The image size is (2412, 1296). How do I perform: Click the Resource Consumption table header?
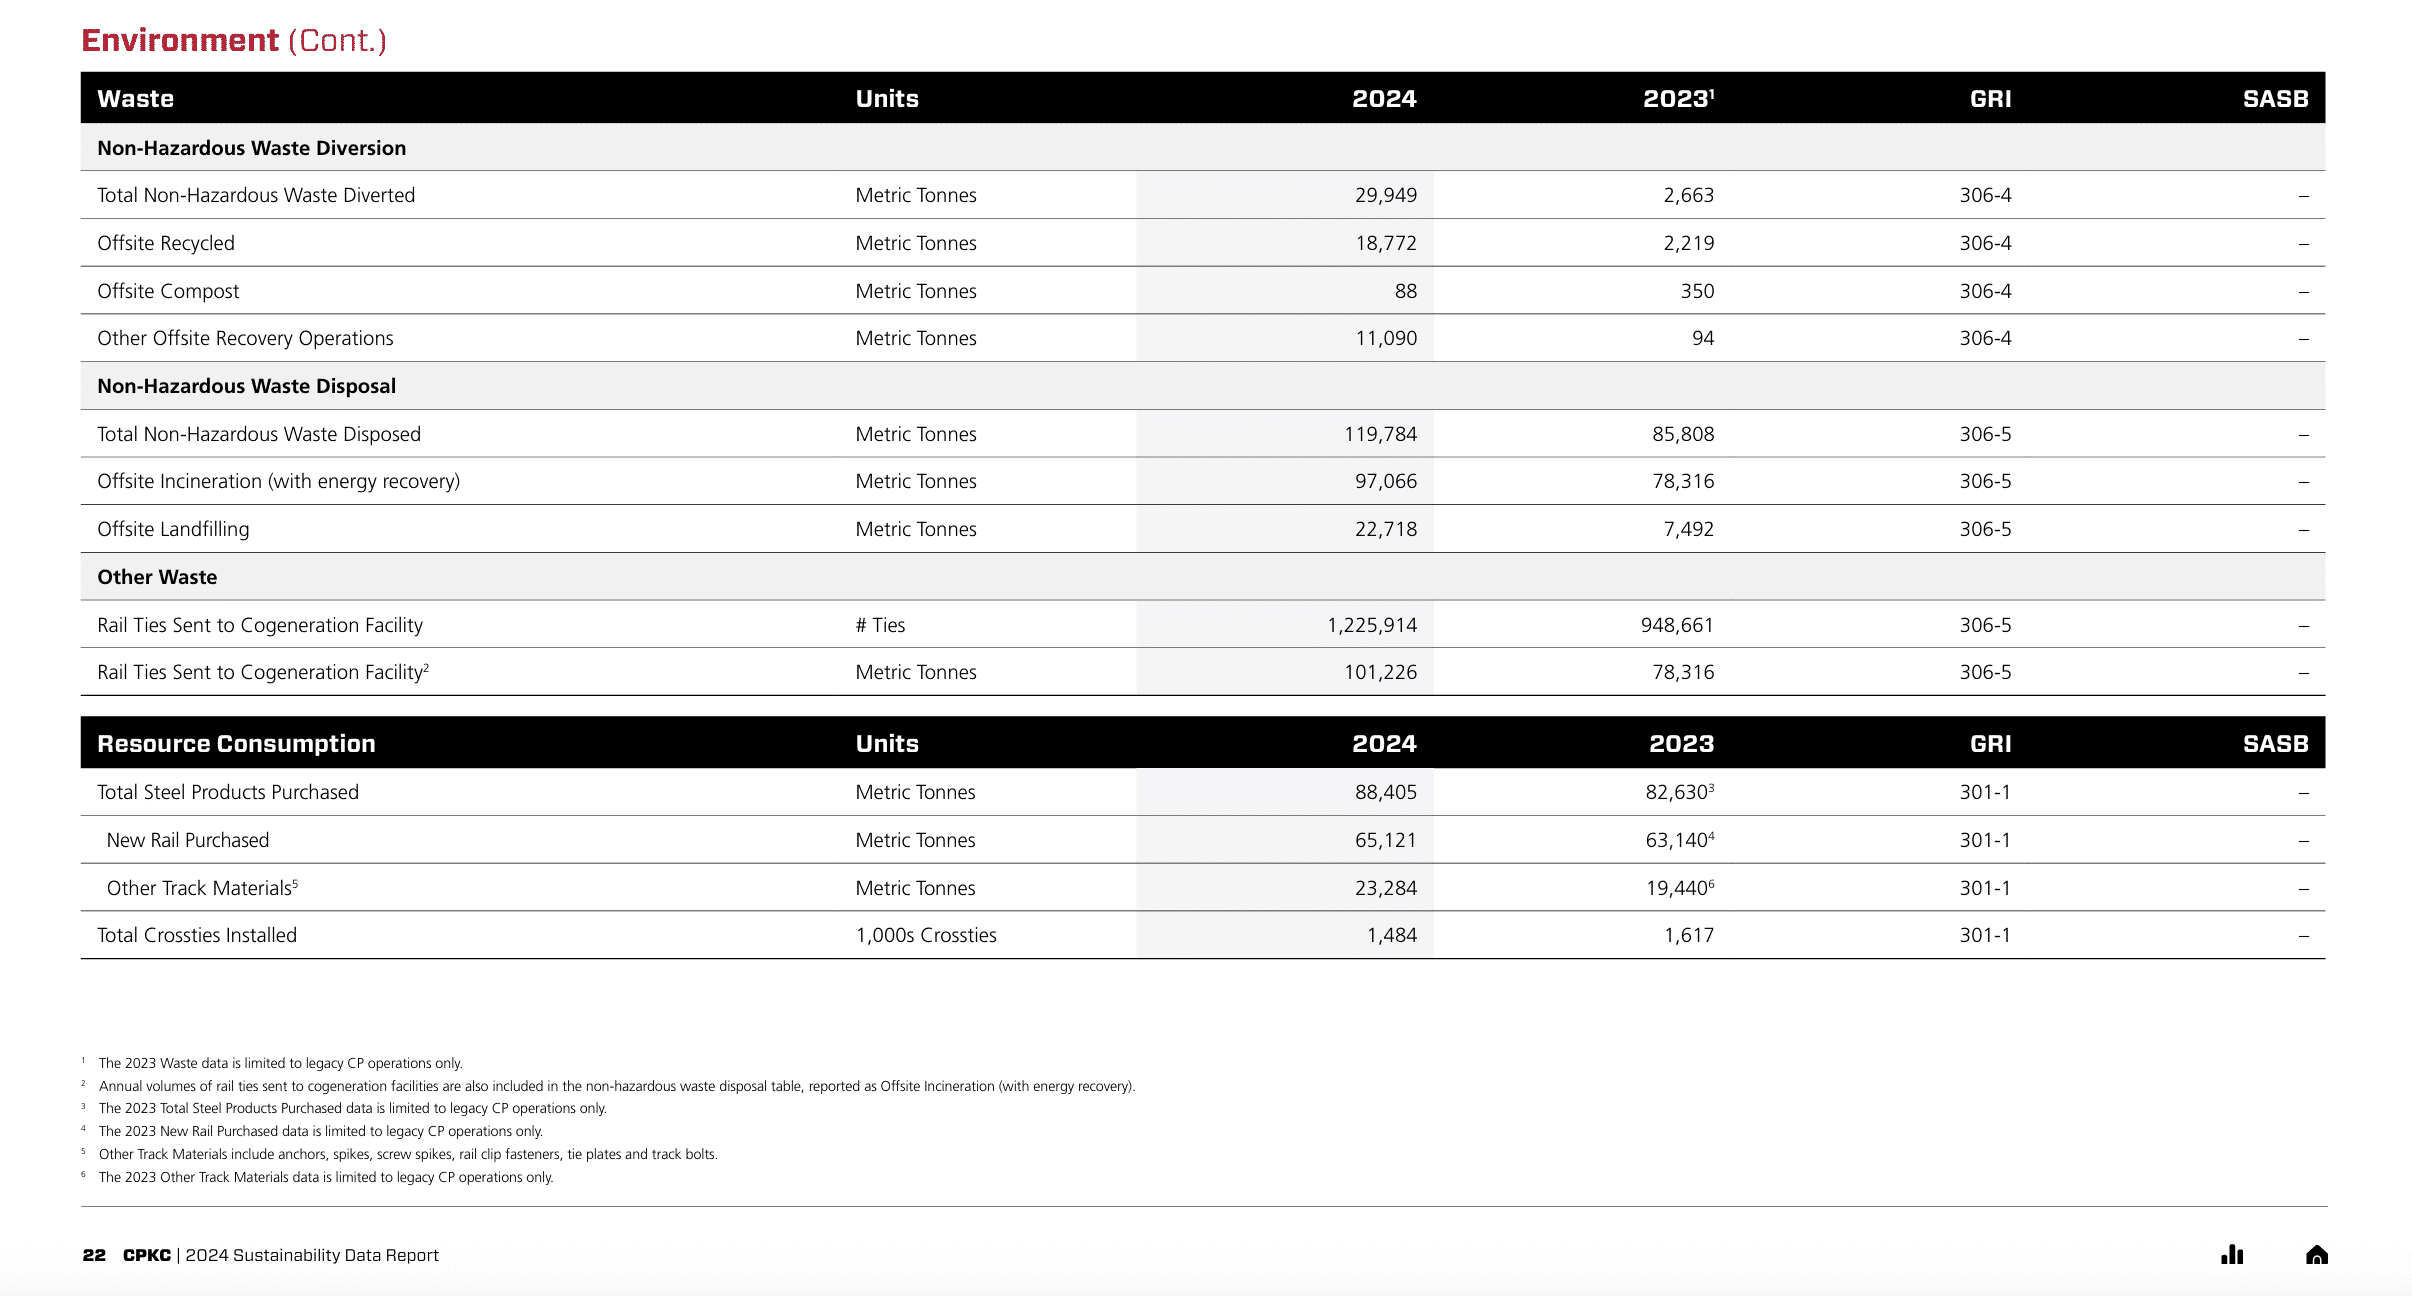pos(236,744)
